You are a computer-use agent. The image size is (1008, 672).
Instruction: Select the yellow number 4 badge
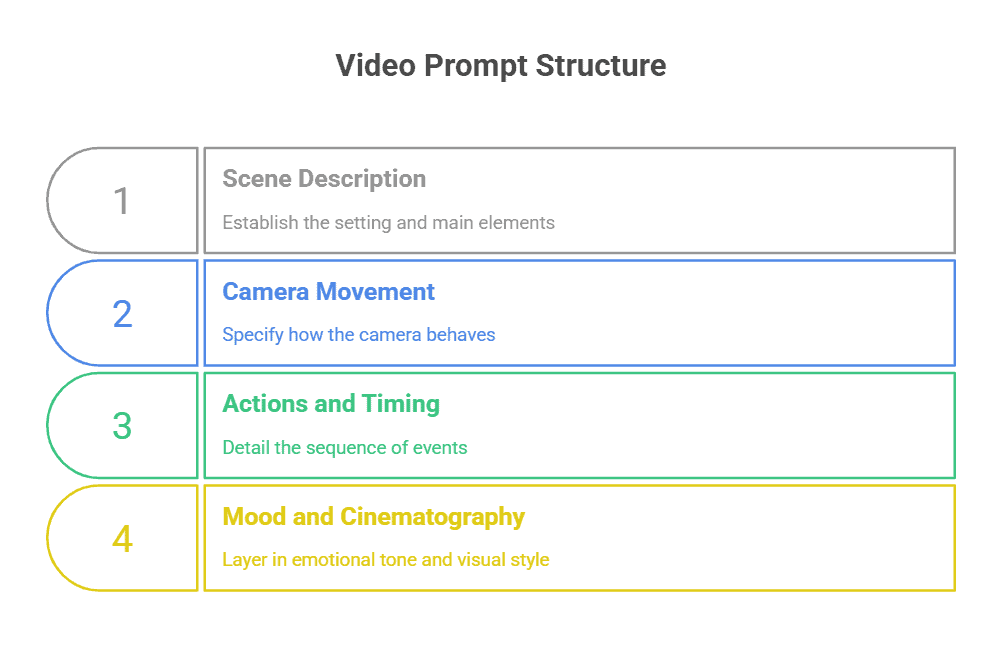[x=122, y=539]
